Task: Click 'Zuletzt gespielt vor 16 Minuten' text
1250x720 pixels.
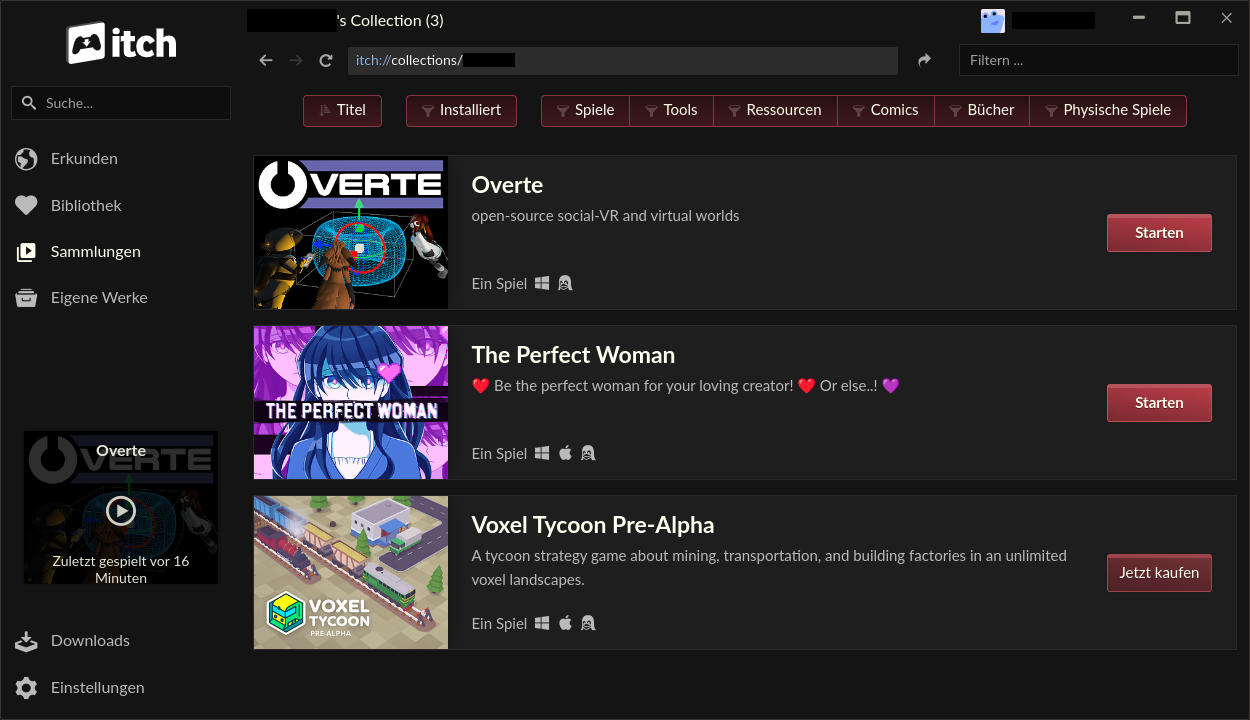Action: 121,570
